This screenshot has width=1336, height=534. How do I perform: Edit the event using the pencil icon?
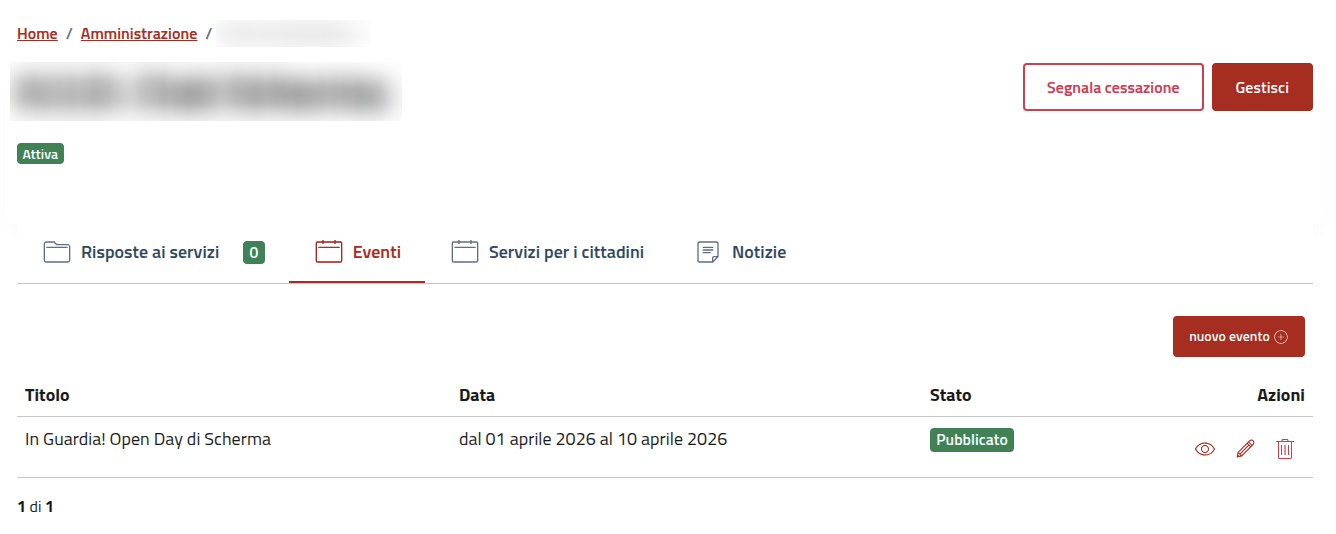(1245, 450)
